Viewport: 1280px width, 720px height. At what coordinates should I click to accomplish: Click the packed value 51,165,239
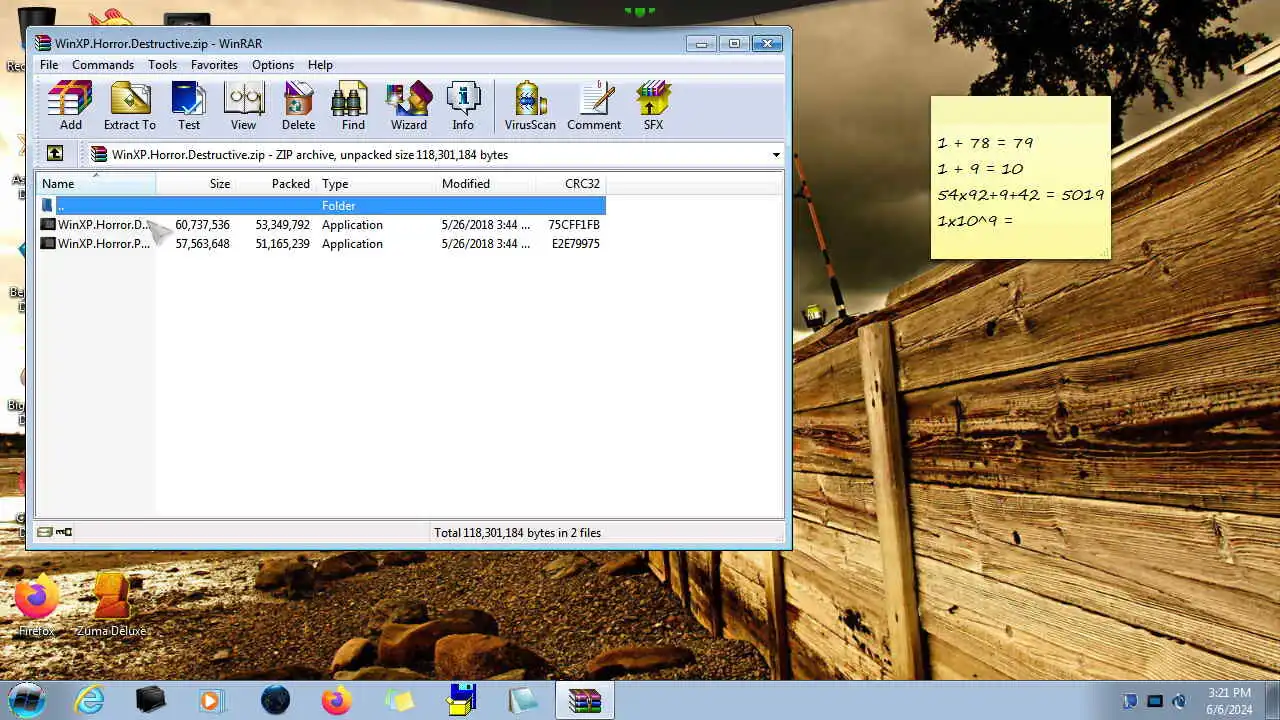tap(282, 244)
